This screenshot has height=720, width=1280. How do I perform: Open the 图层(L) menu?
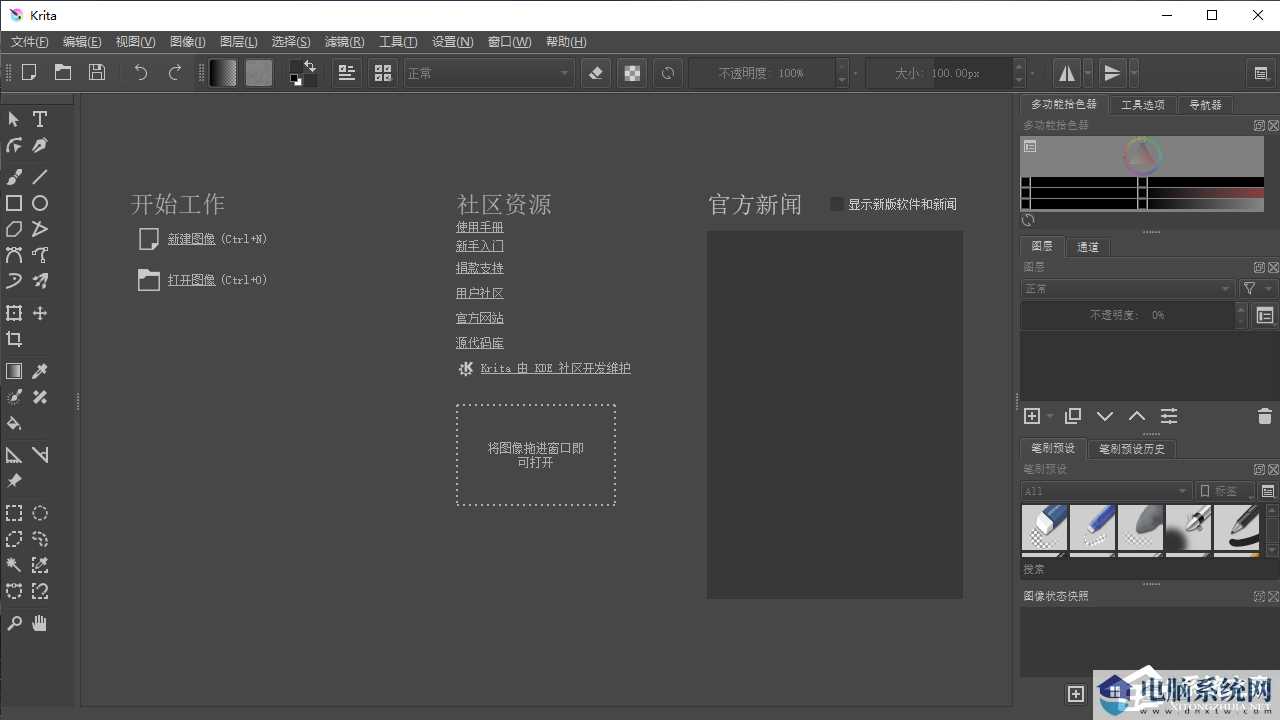[x=238, y=42]
